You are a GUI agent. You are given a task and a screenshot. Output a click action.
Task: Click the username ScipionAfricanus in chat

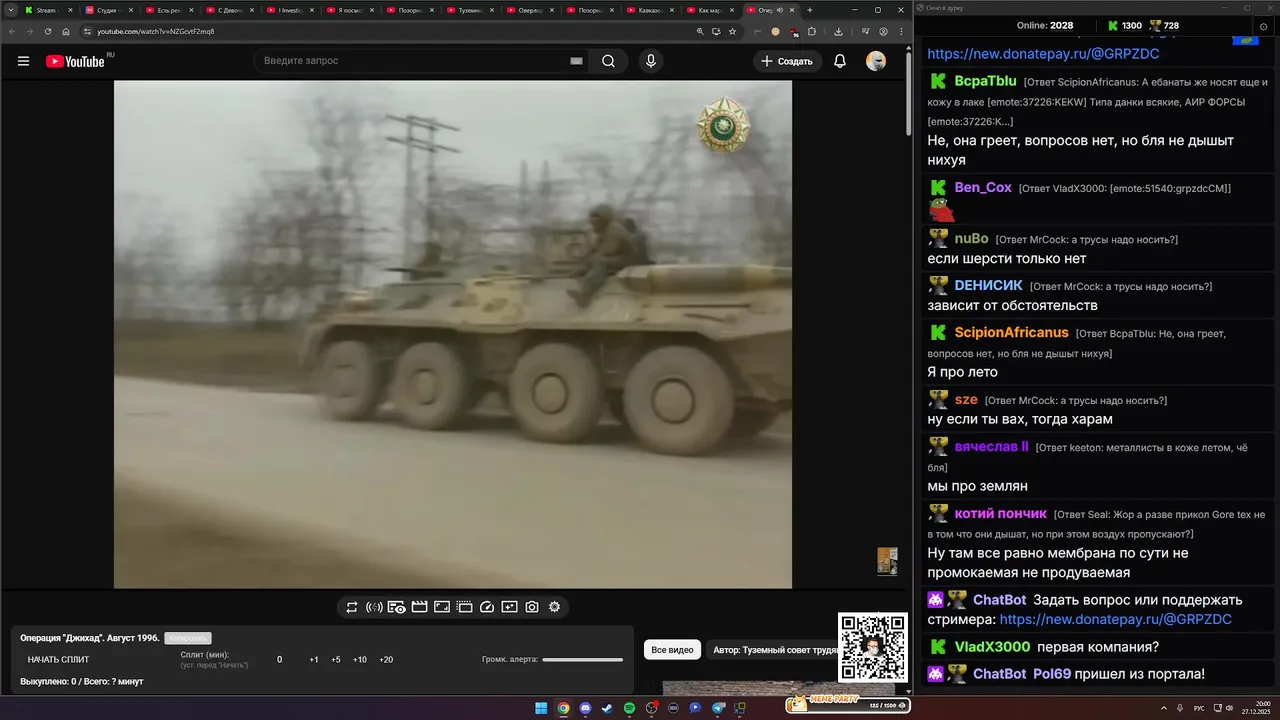[1012, 333]
